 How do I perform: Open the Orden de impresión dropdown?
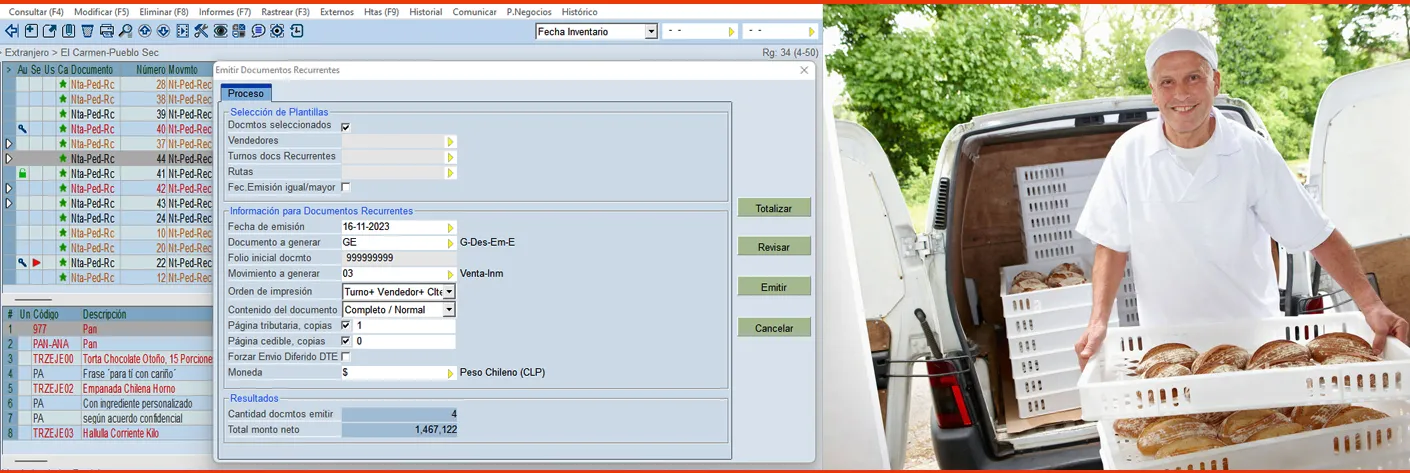(x=449, y=292)
